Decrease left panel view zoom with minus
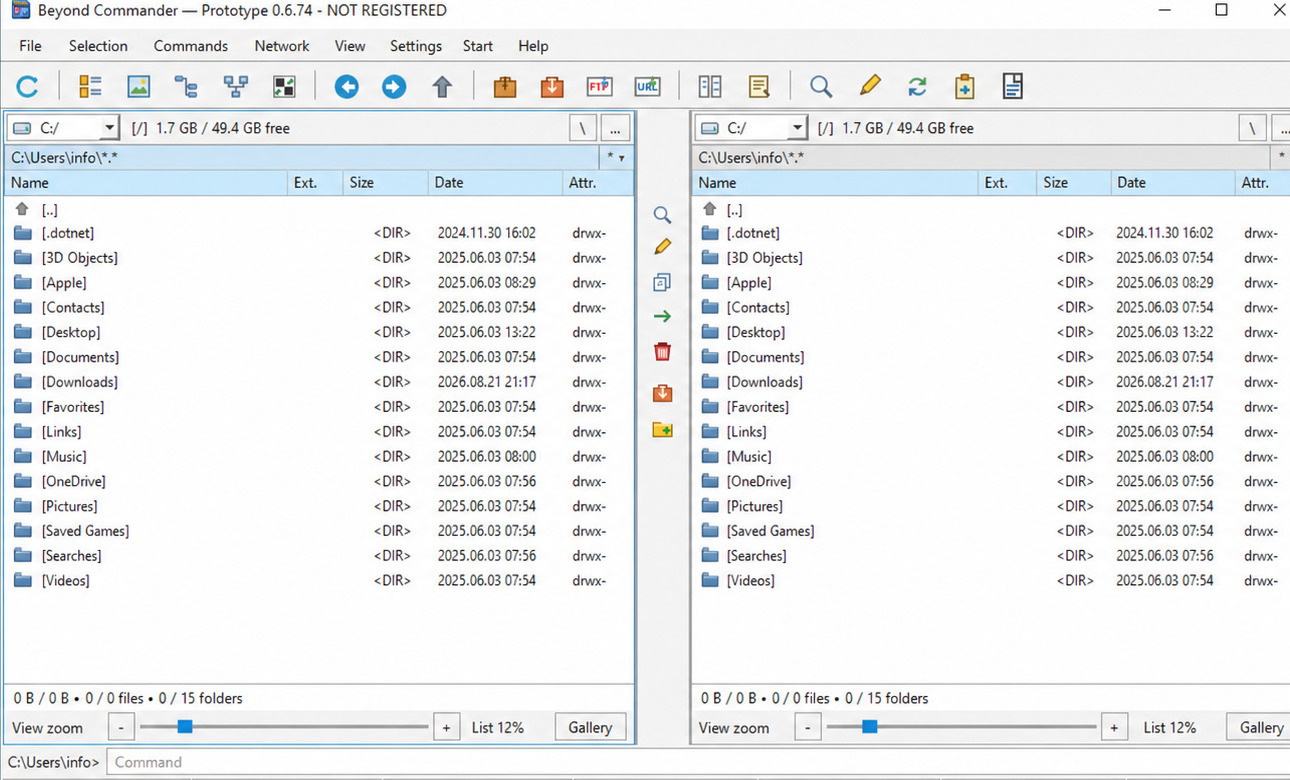Viewport: 1290px width, 780px height. click(121, 727)
